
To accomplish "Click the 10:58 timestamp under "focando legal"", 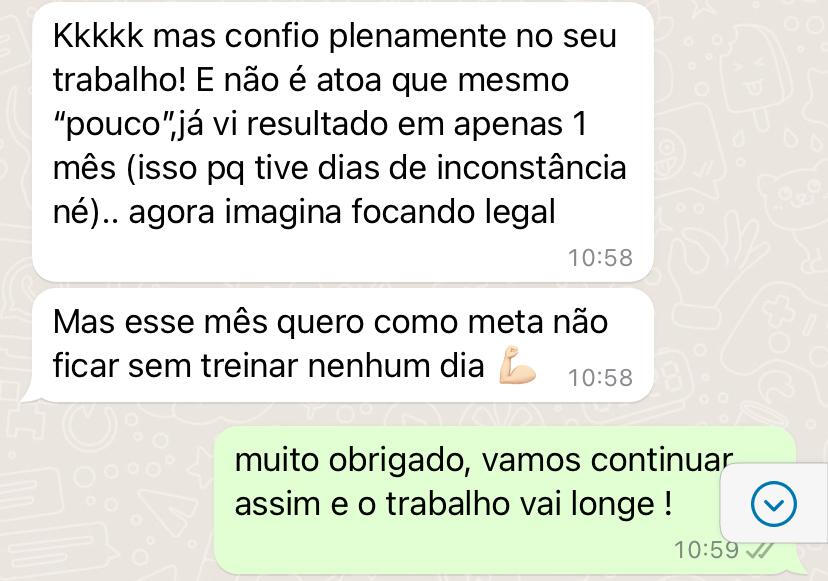I will point(600,258).
